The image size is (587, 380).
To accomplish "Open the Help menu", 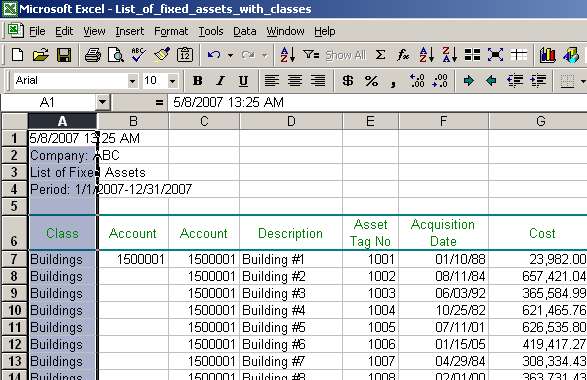I will coord(325,31).
